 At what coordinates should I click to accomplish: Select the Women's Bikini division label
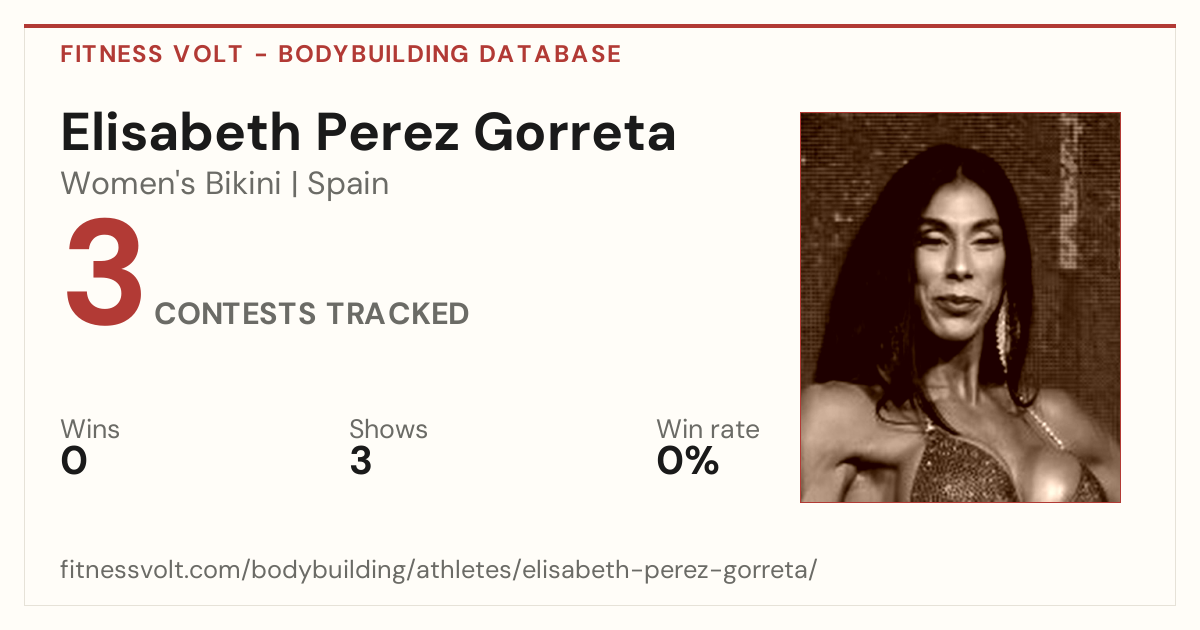pyautogui.click(x=171, y=184)
